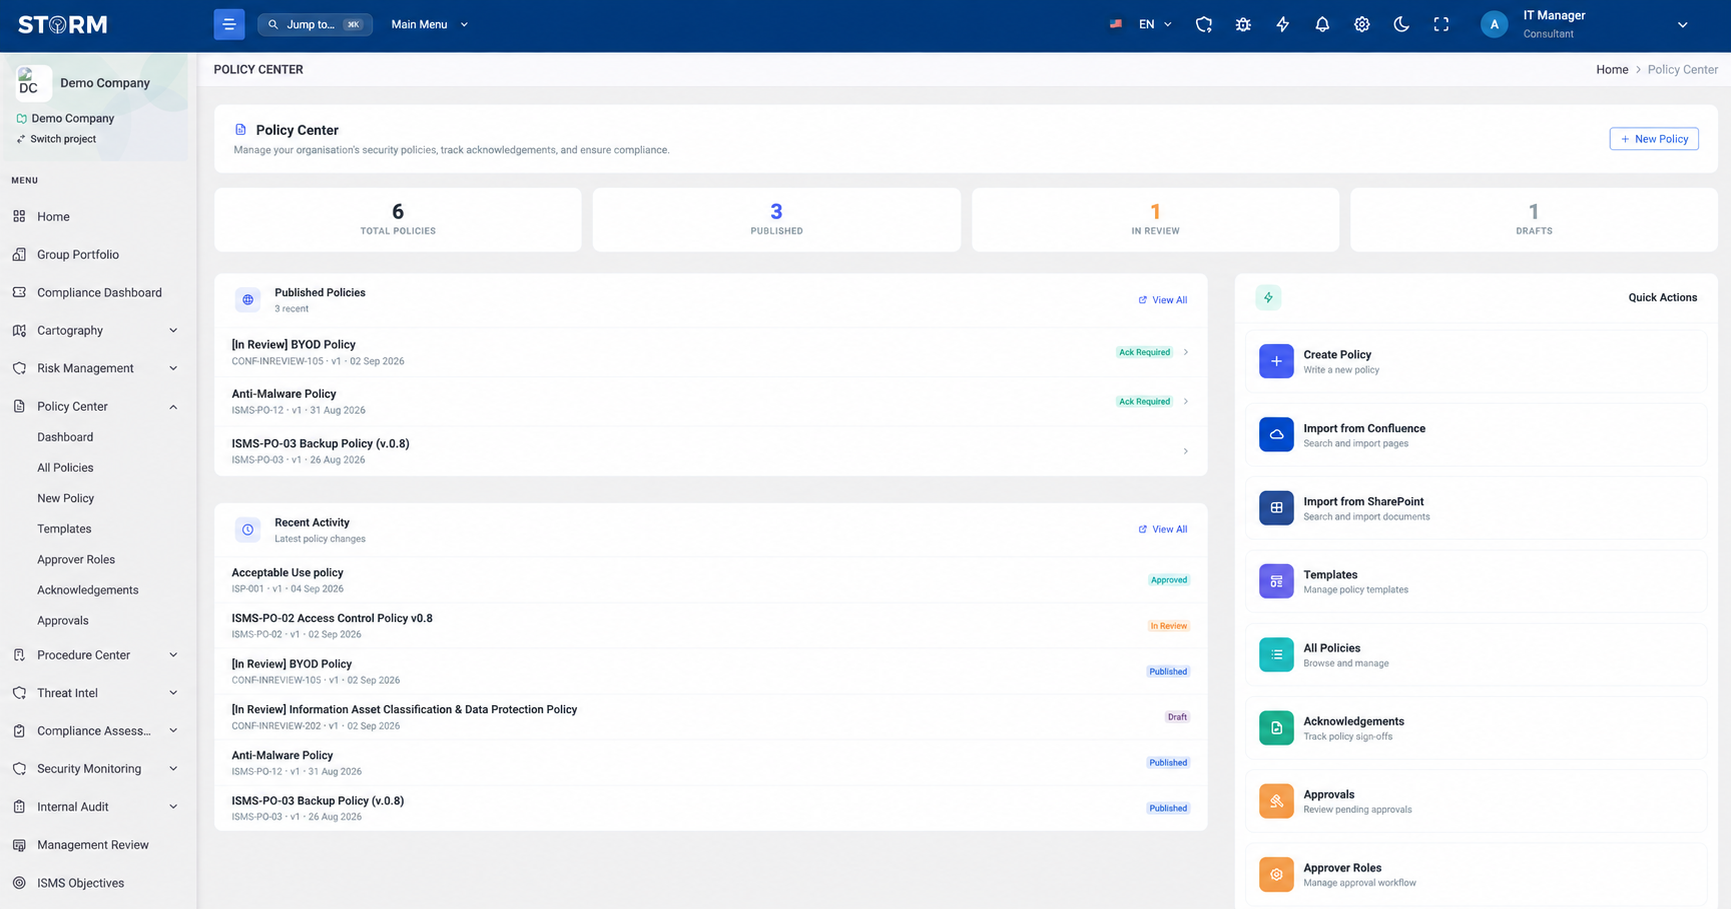Click the Templates quick action icon
1731x909 pixels.
pyautogui.click(x=1276, y=581)
